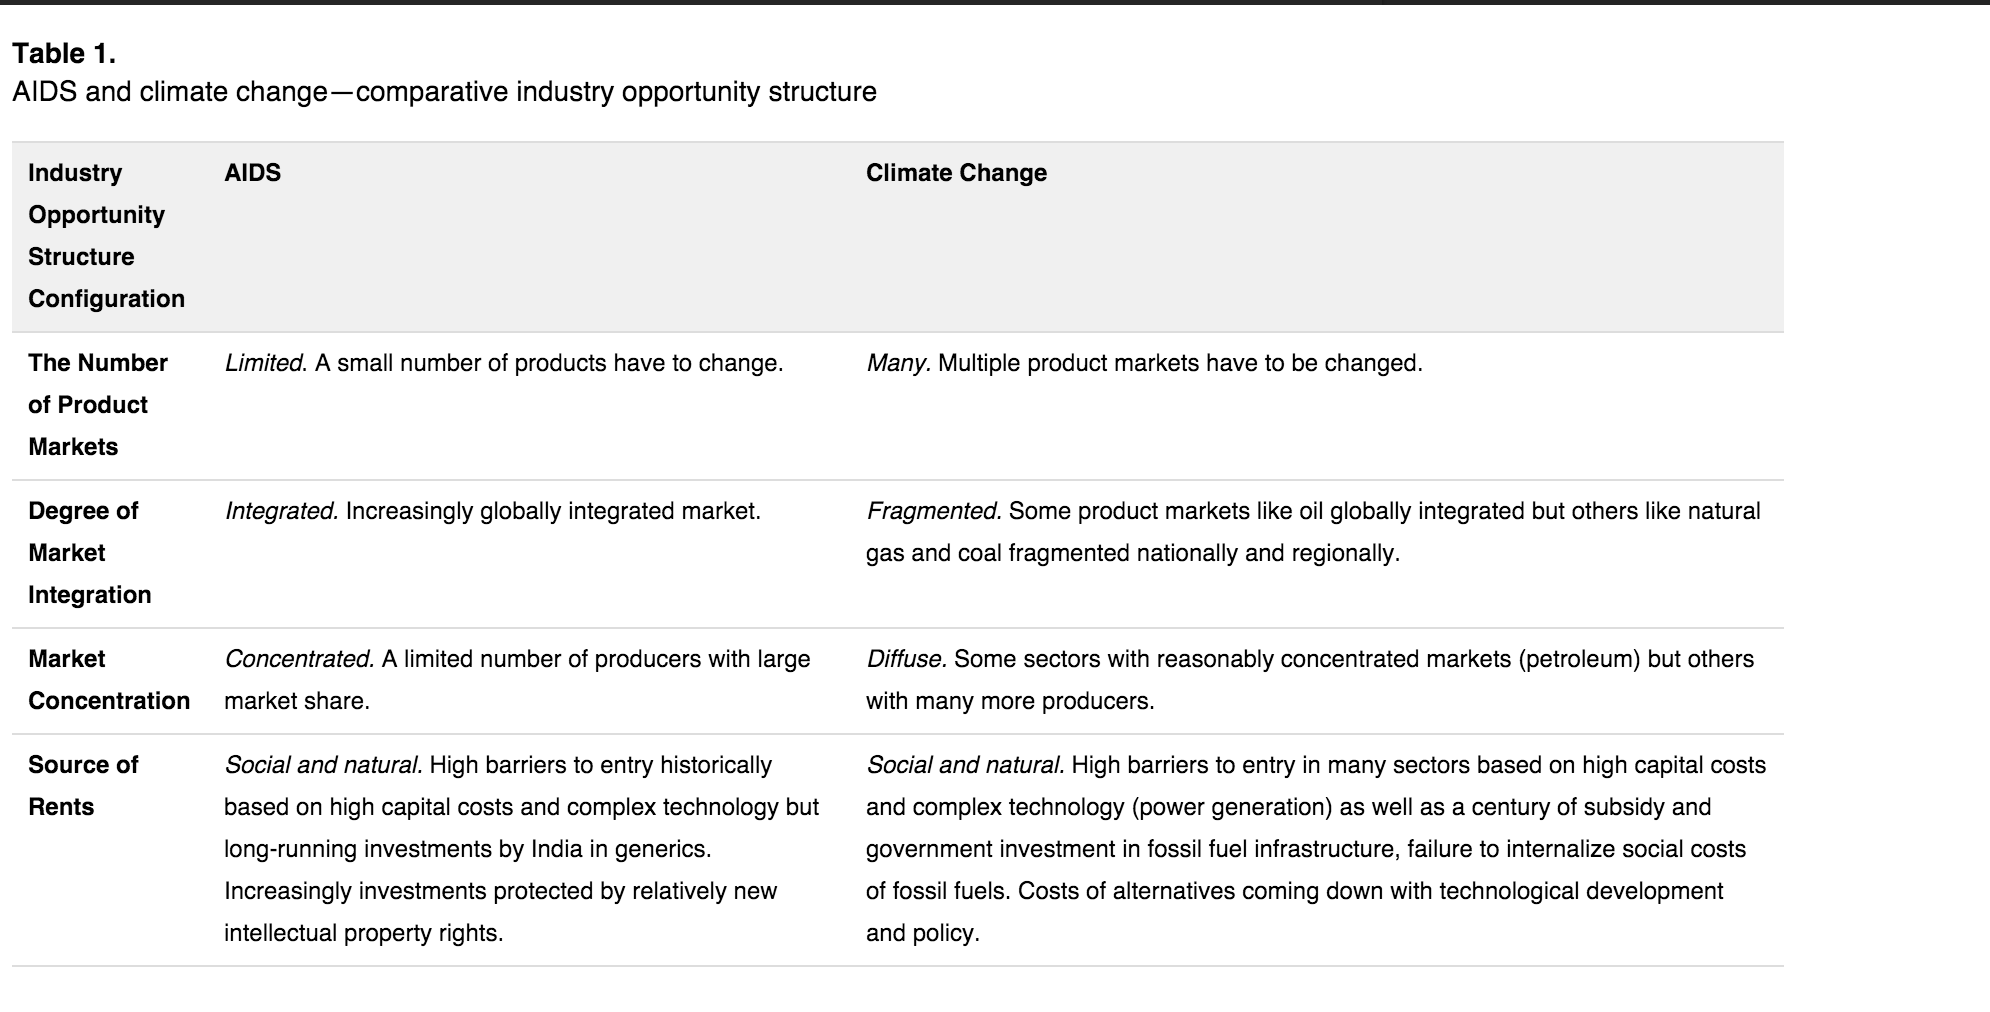1990x1012 pixels.
Task: Click the text 'intellectual property rights.'
Action: click(x=364, y=933)
